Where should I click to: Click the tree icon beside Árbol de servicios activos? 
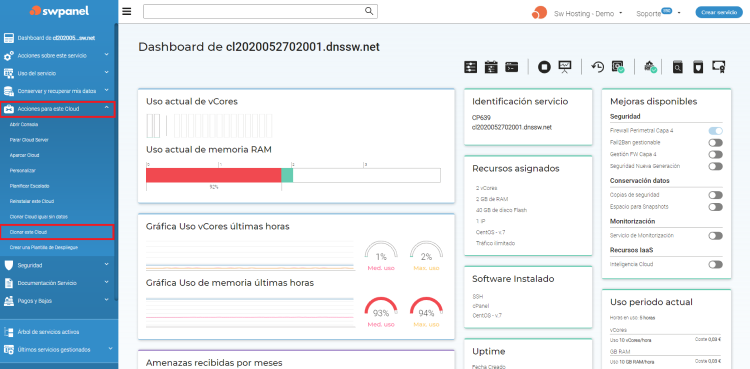coord(9,332)
